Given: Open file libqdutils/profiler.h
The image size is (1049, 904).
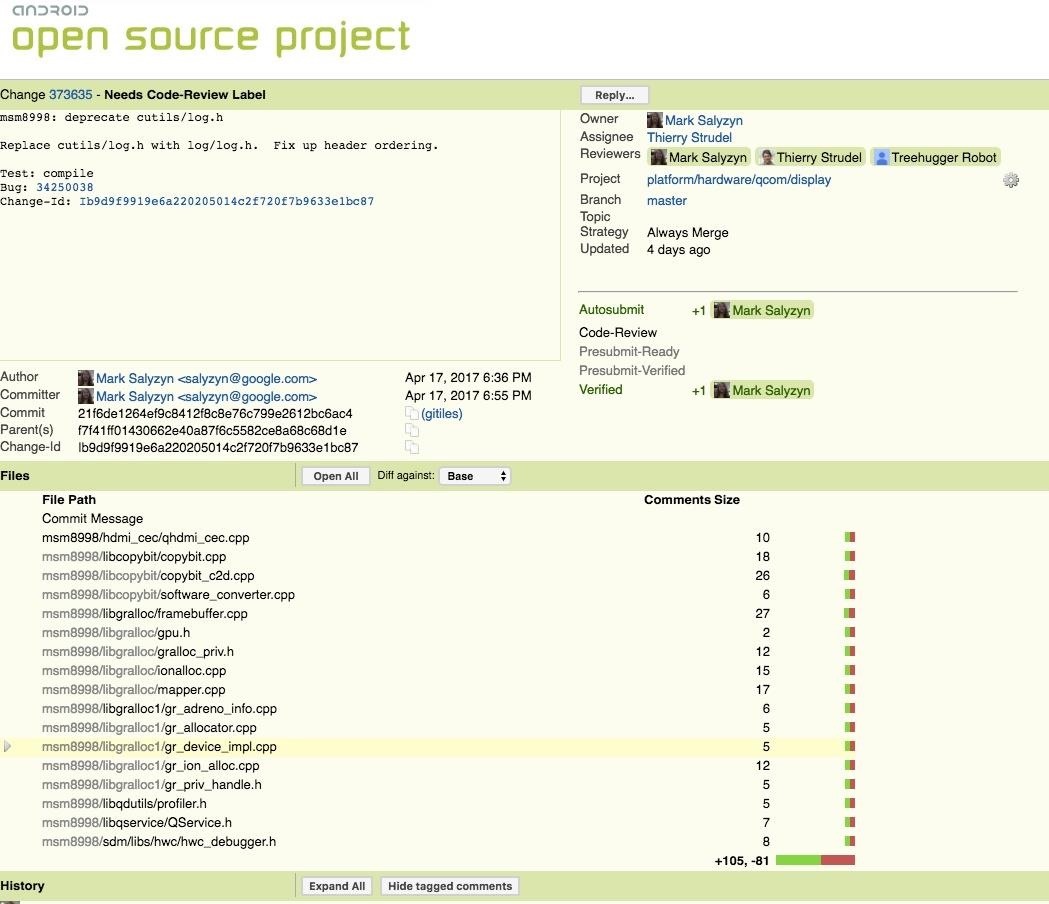Looking at the screenshot, I should point(124,803).
